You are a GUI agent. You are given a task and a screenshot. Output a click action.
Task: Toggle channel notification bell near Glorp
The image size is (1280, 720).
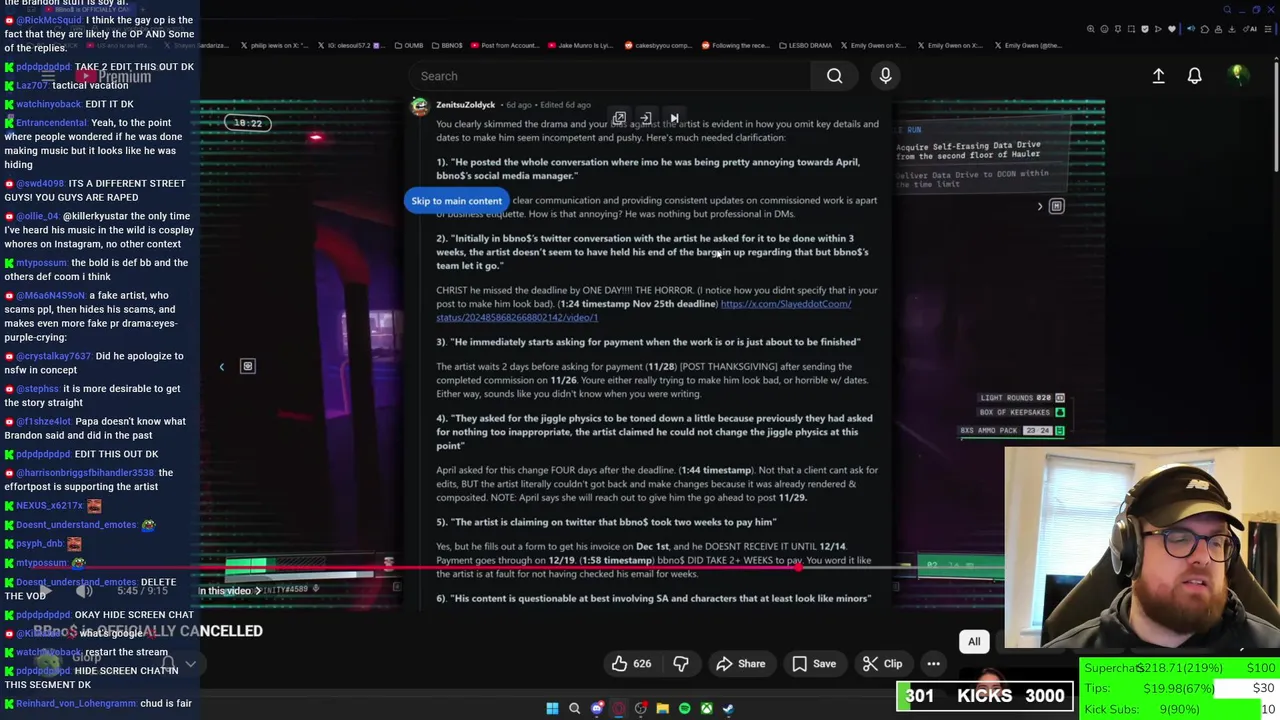tap(168, 663)
